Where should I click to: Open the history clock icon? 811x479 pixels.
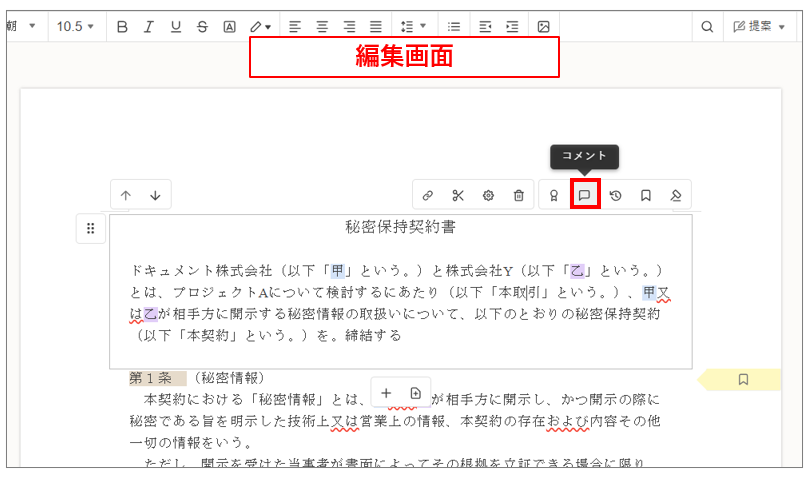tap(615, 196)
